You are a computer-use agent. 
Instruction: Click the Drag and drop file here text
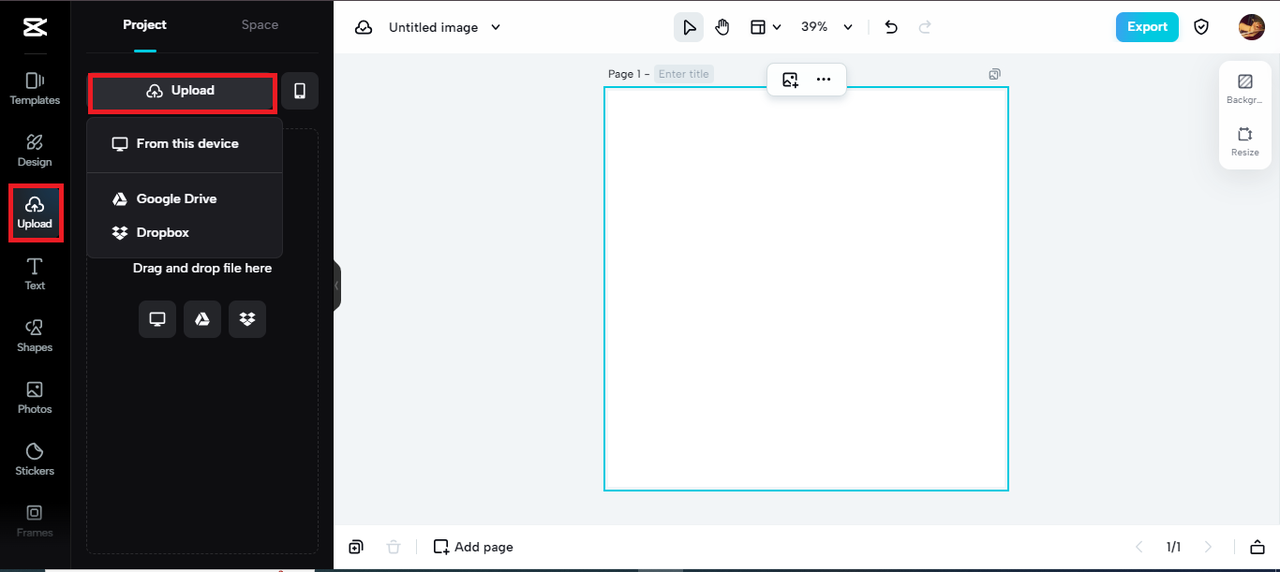click(202, 268)
